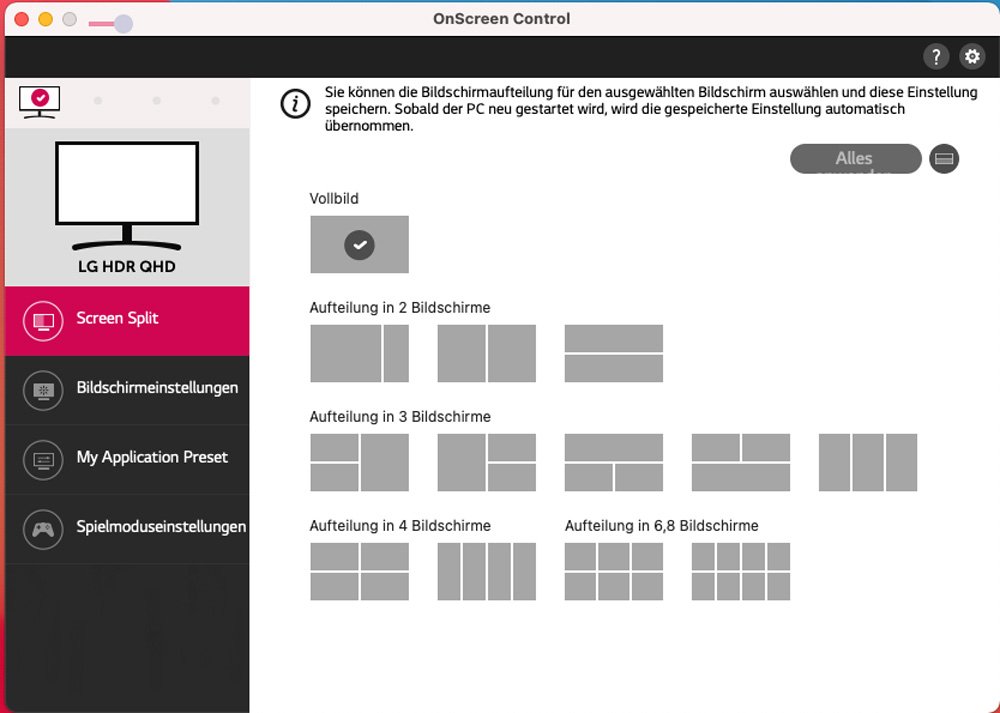Viewport: 1000px width, 713px height.
Task: Choose two horizontal stacked halves layout
Action: point(613,353)
